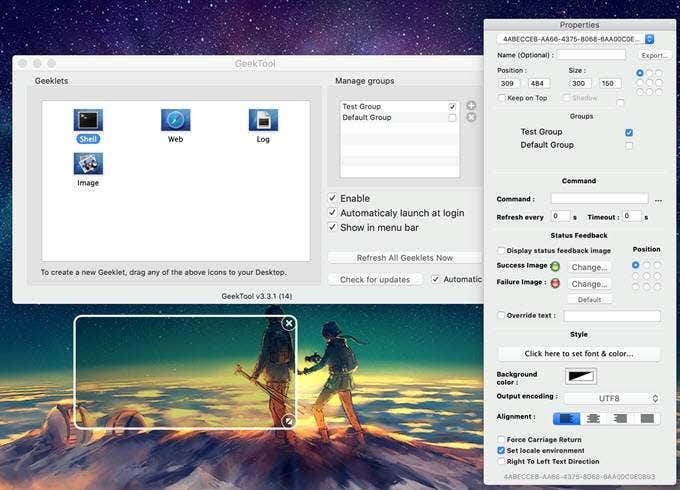680x490 pixels.
Task: Disable Set locale environment
Action: (x=501, y=451)
